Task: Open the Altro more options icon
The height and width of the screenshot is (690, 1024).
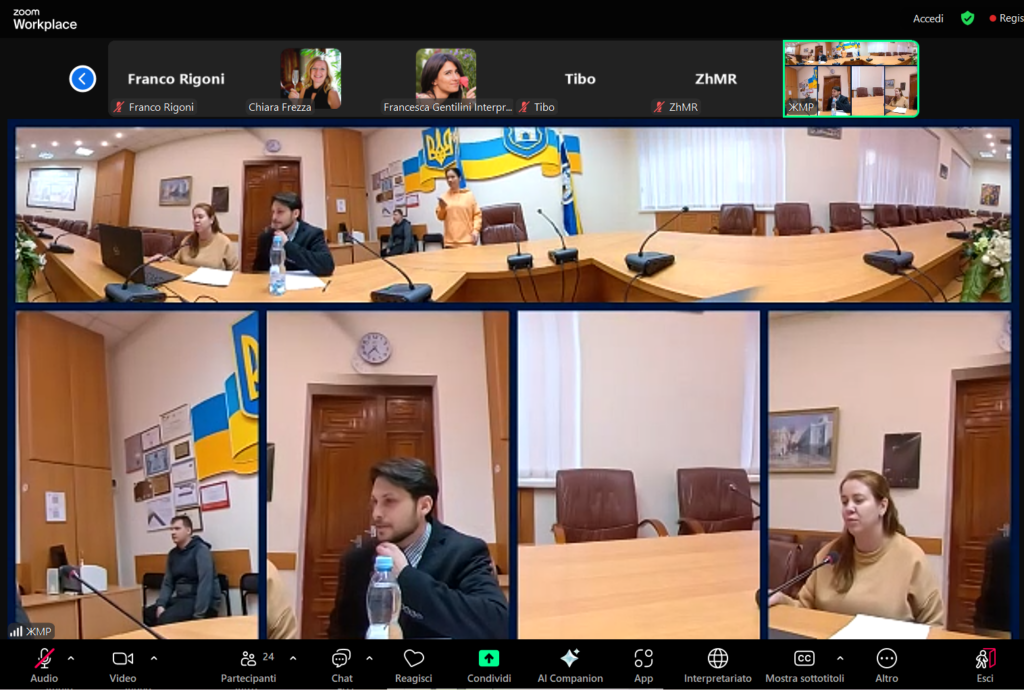Action: pos(886,658)
